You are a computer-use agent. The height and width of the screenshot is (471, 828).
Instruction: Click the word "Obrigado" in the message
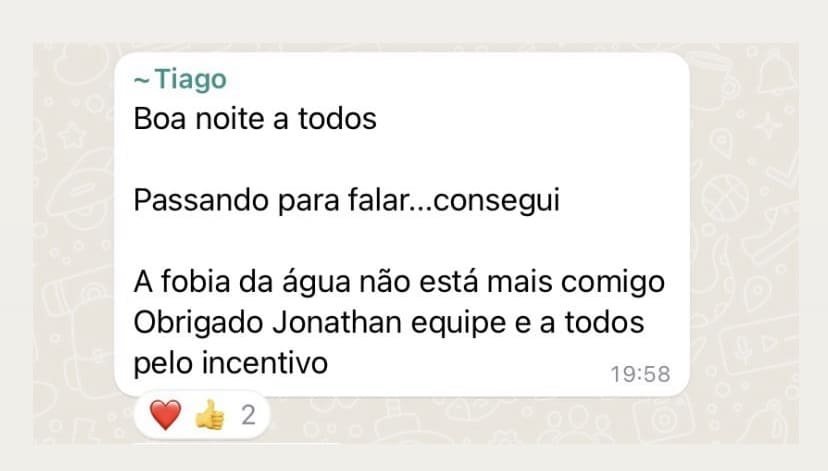coord(198,323)
